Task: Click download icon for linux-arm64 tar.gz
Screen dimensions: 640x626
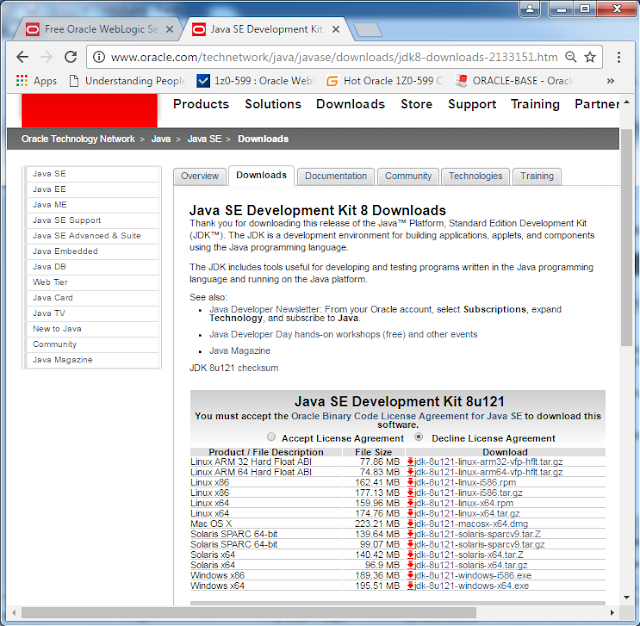Action: (411, 472)
